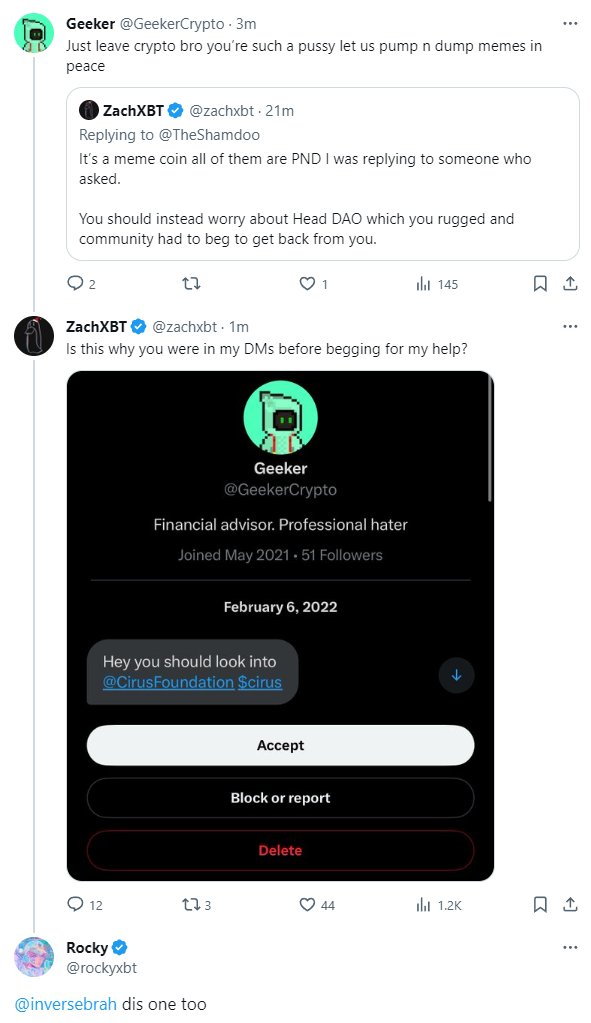The width and height of the screenshot is (591, 1023).
Task: Open the @TheShamdoo profile link
Action: tap(209, 134)
